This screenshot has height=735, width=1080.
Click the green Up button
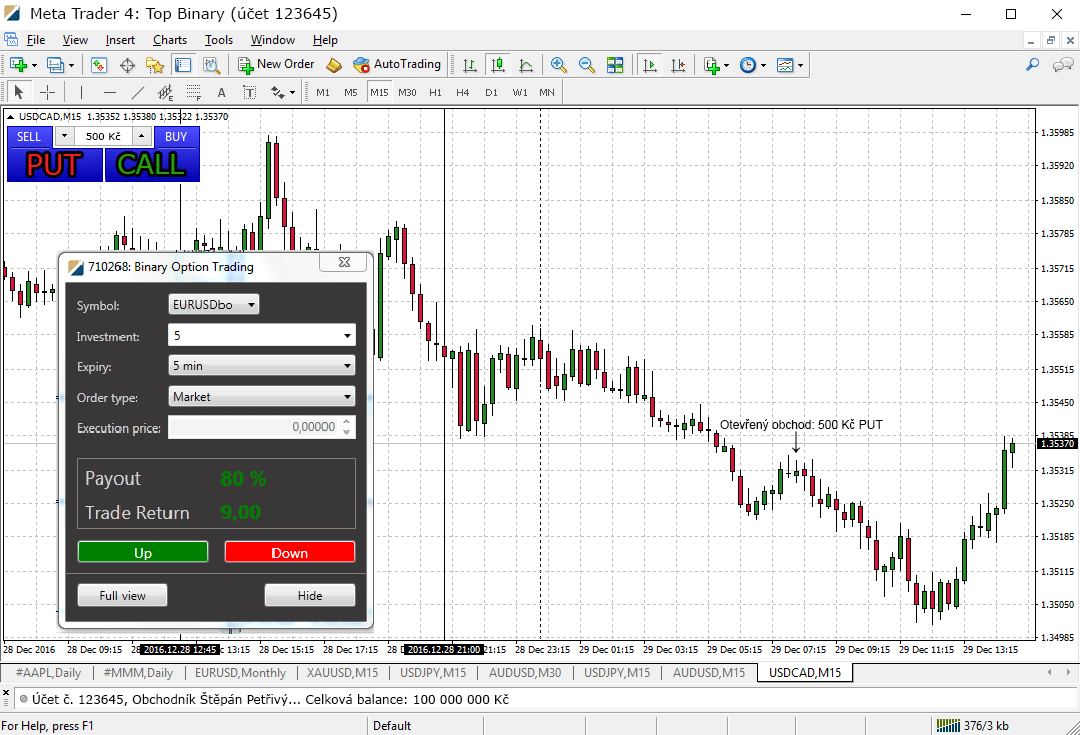(x=143, y=552)
